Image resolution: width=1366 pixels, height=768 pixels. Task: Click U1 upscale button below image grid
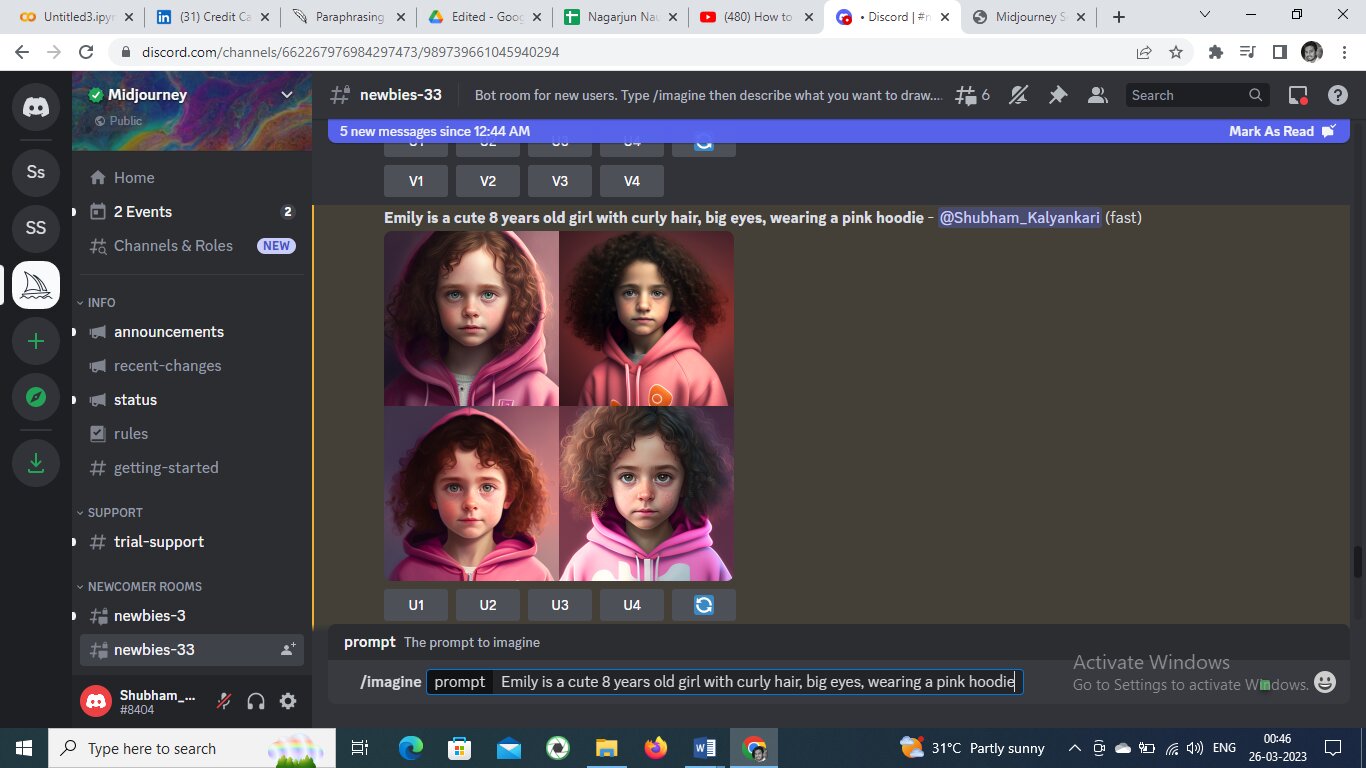[x=416, y=605]
